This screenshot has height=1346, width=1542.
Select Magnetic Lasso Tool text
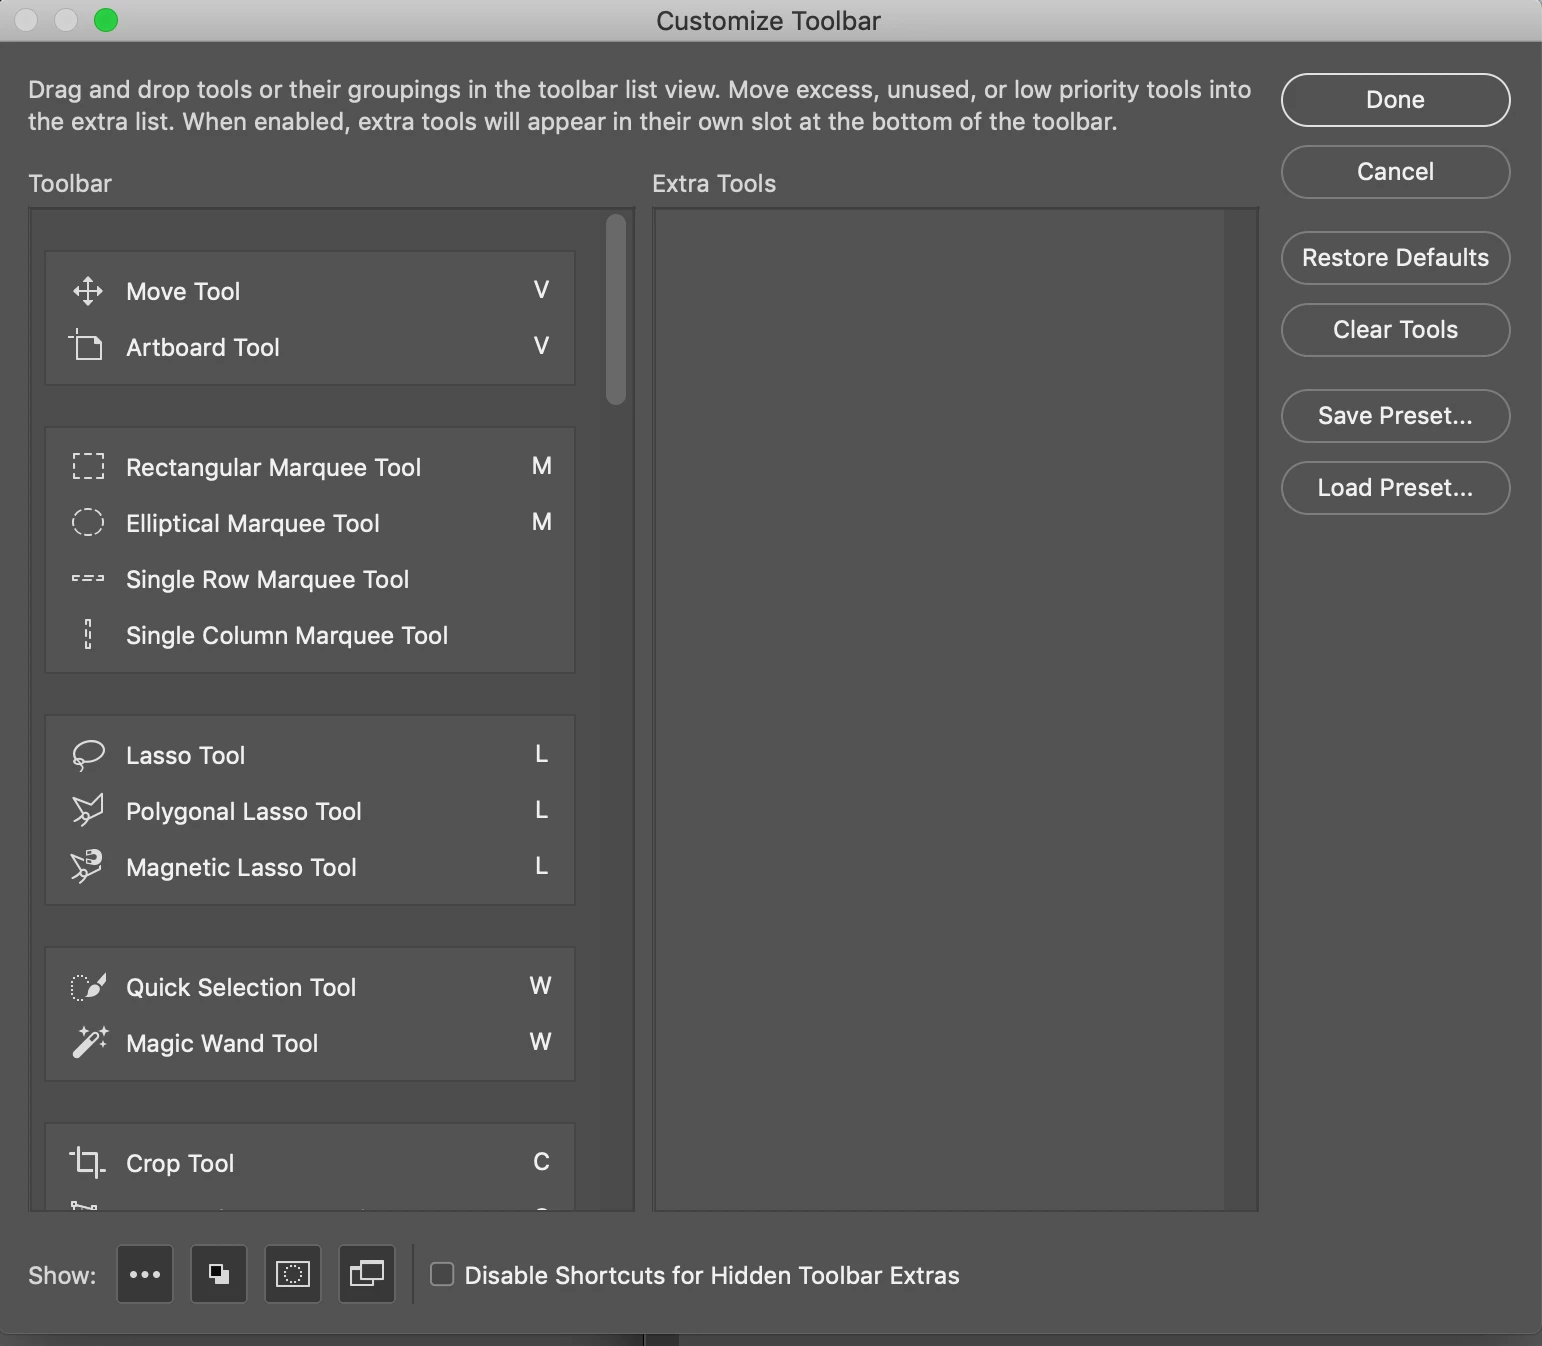coord(241,867)
